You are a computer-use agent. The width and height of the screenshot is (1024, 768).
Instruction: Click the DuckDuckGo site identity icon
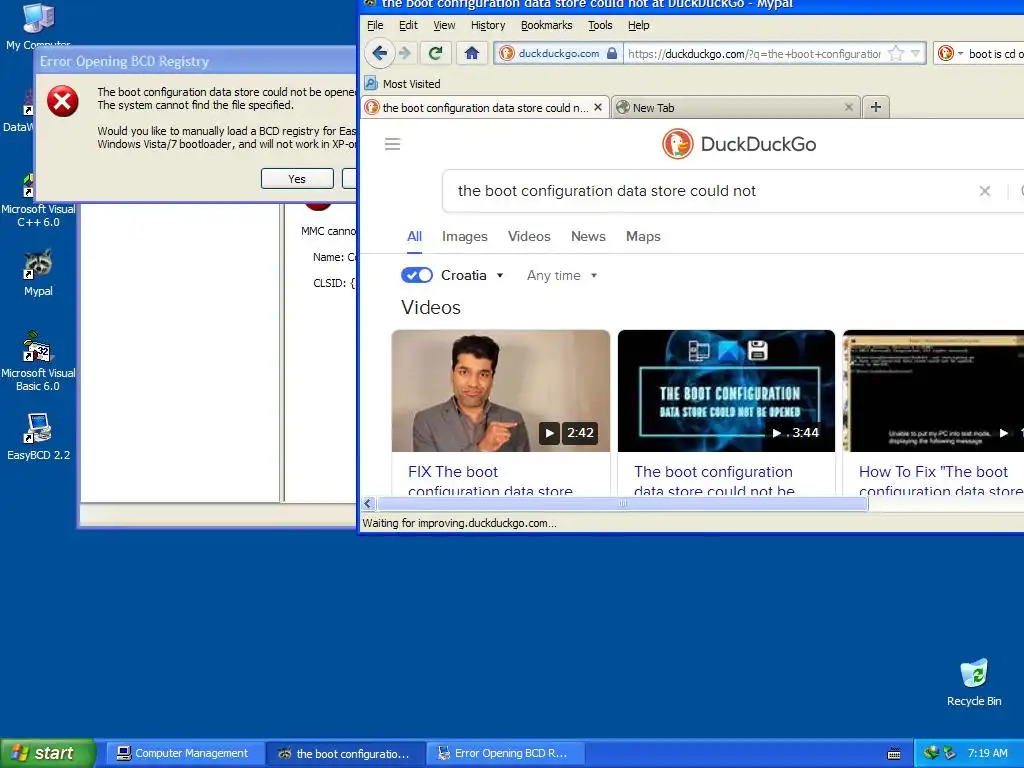click(507, 54)
